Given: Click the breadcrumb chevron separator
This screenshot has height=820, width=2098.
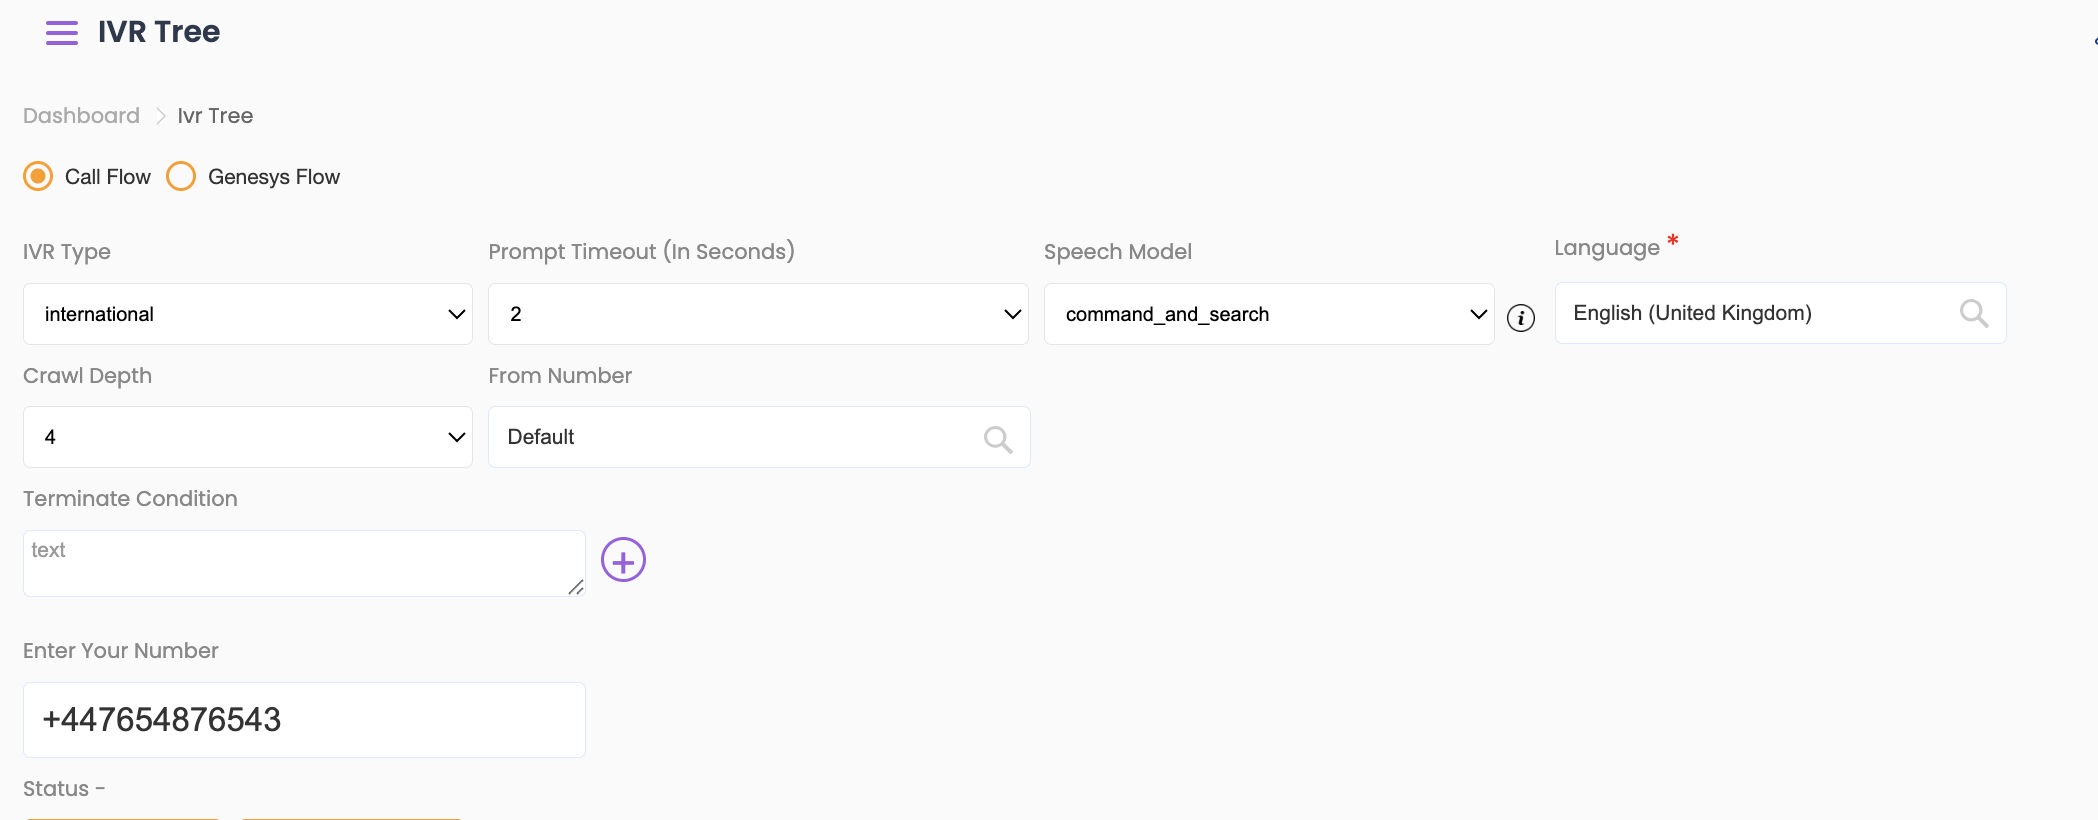Looking at the screenshot, I should tap(160, 116).
